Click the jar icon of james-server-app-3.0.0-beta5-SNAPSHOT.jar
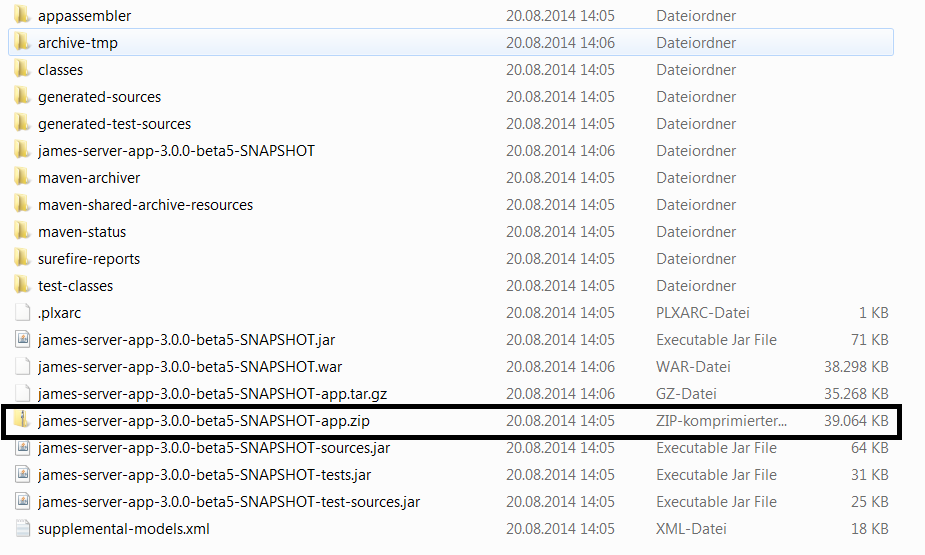Image resolution: width=925 pixels, height=555 pixels. (22, 340)
